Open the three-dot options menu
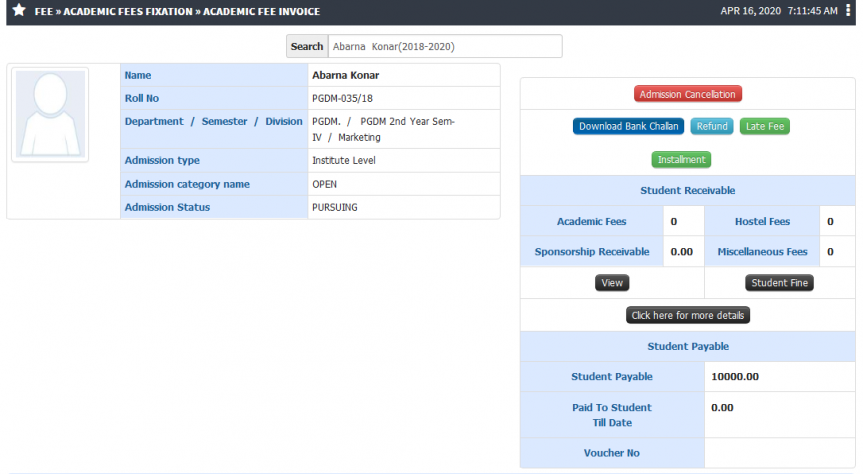 pyautogui.click(x=848, y=10)
